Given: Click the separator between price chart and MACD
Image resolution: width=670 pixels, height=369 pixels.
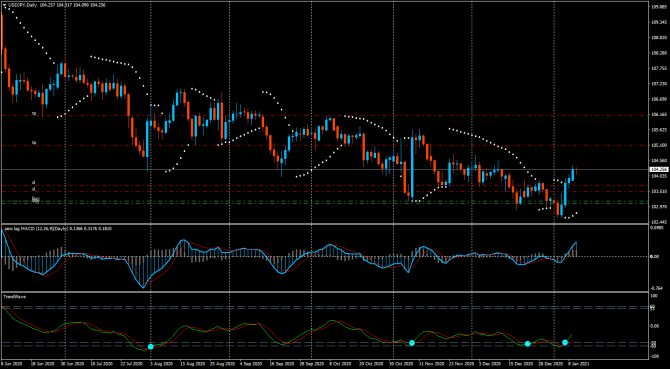Looking at the screenshot, I should coord(325,223).
